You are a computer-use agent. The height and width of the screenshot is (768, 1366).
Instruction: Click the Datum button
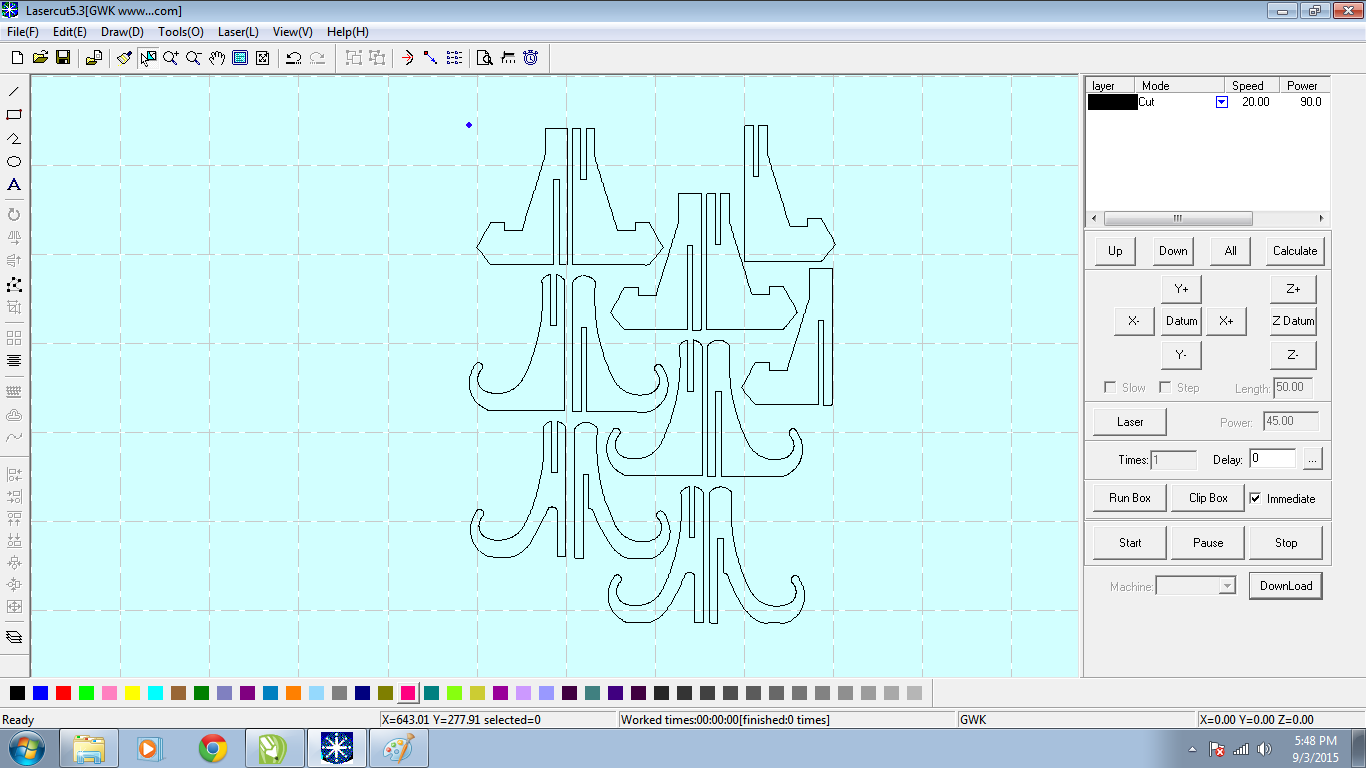[1181, 321]
